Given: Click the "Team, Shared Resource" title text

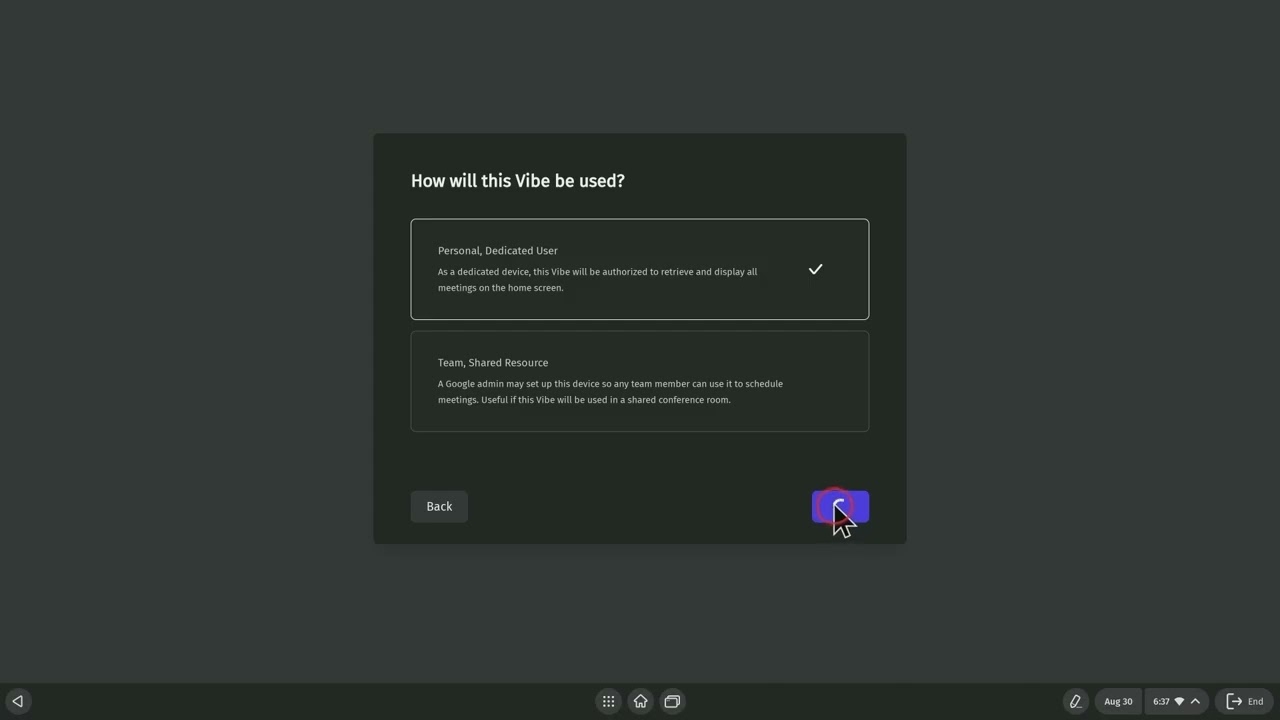Looking at the screenshot, I should 493,363.
